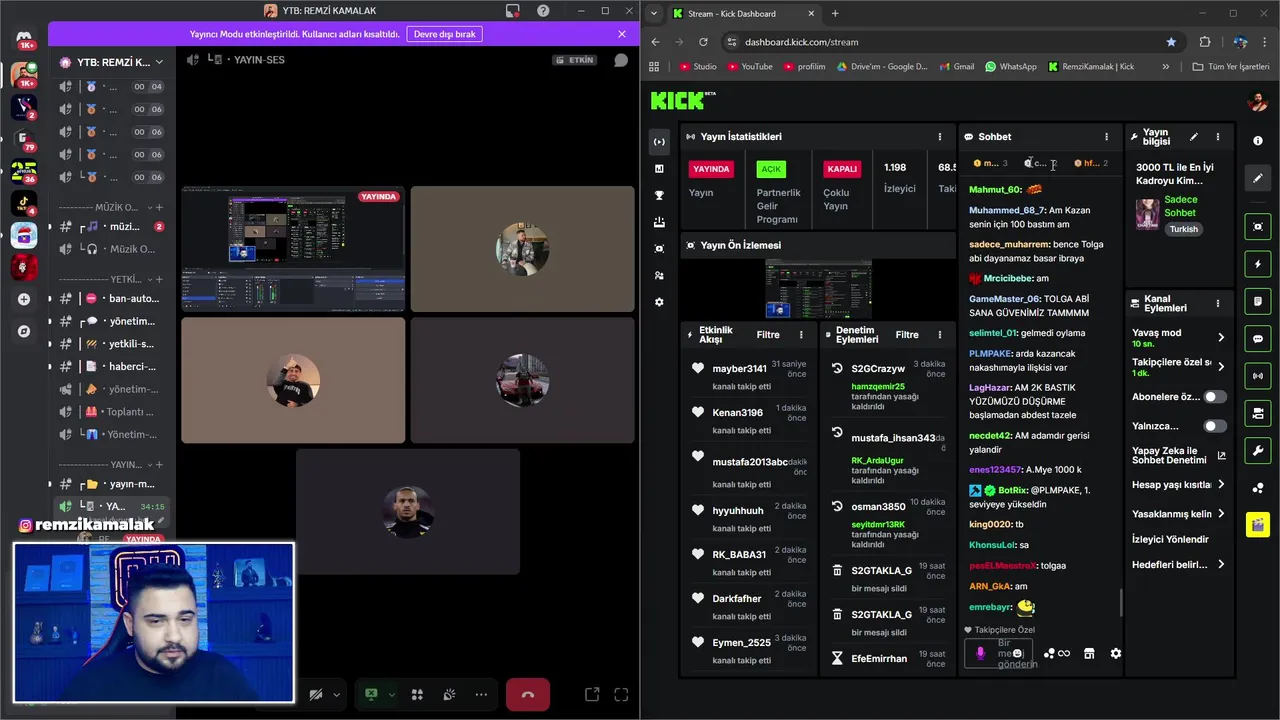Open Etkinlik Akışı three-dot menu
1280x720 pixels.
click(801, 335)
